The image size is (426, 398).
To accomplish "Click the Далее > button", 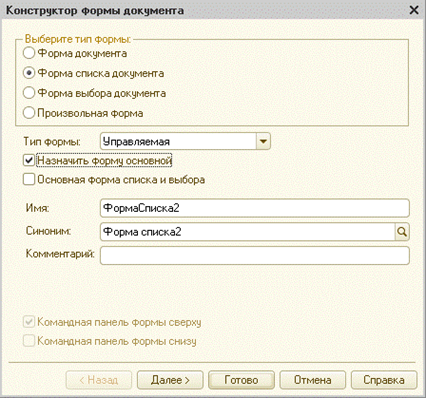I will [170, 380].
